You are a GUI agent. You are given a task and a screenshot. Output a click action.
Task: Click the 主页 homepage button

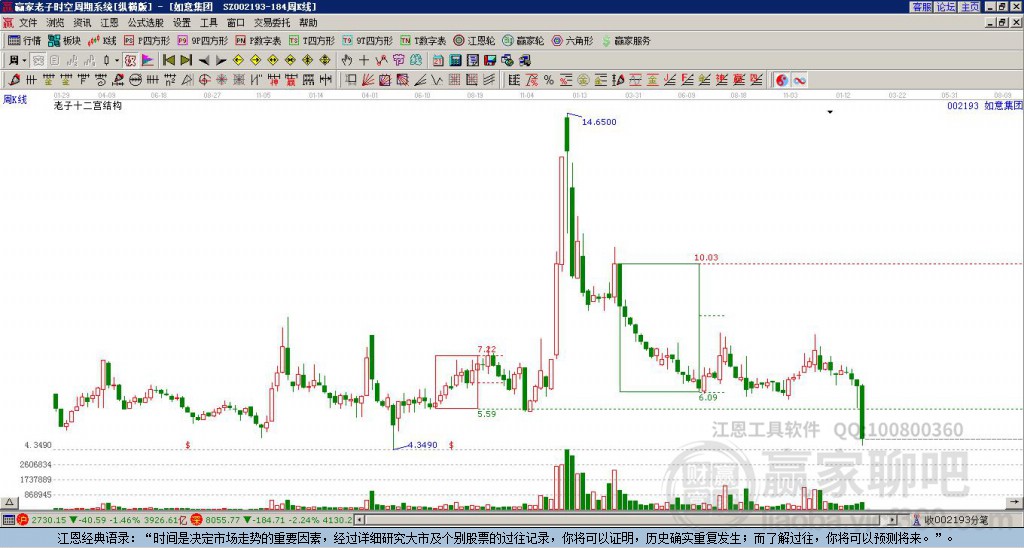tap(969, 7)
